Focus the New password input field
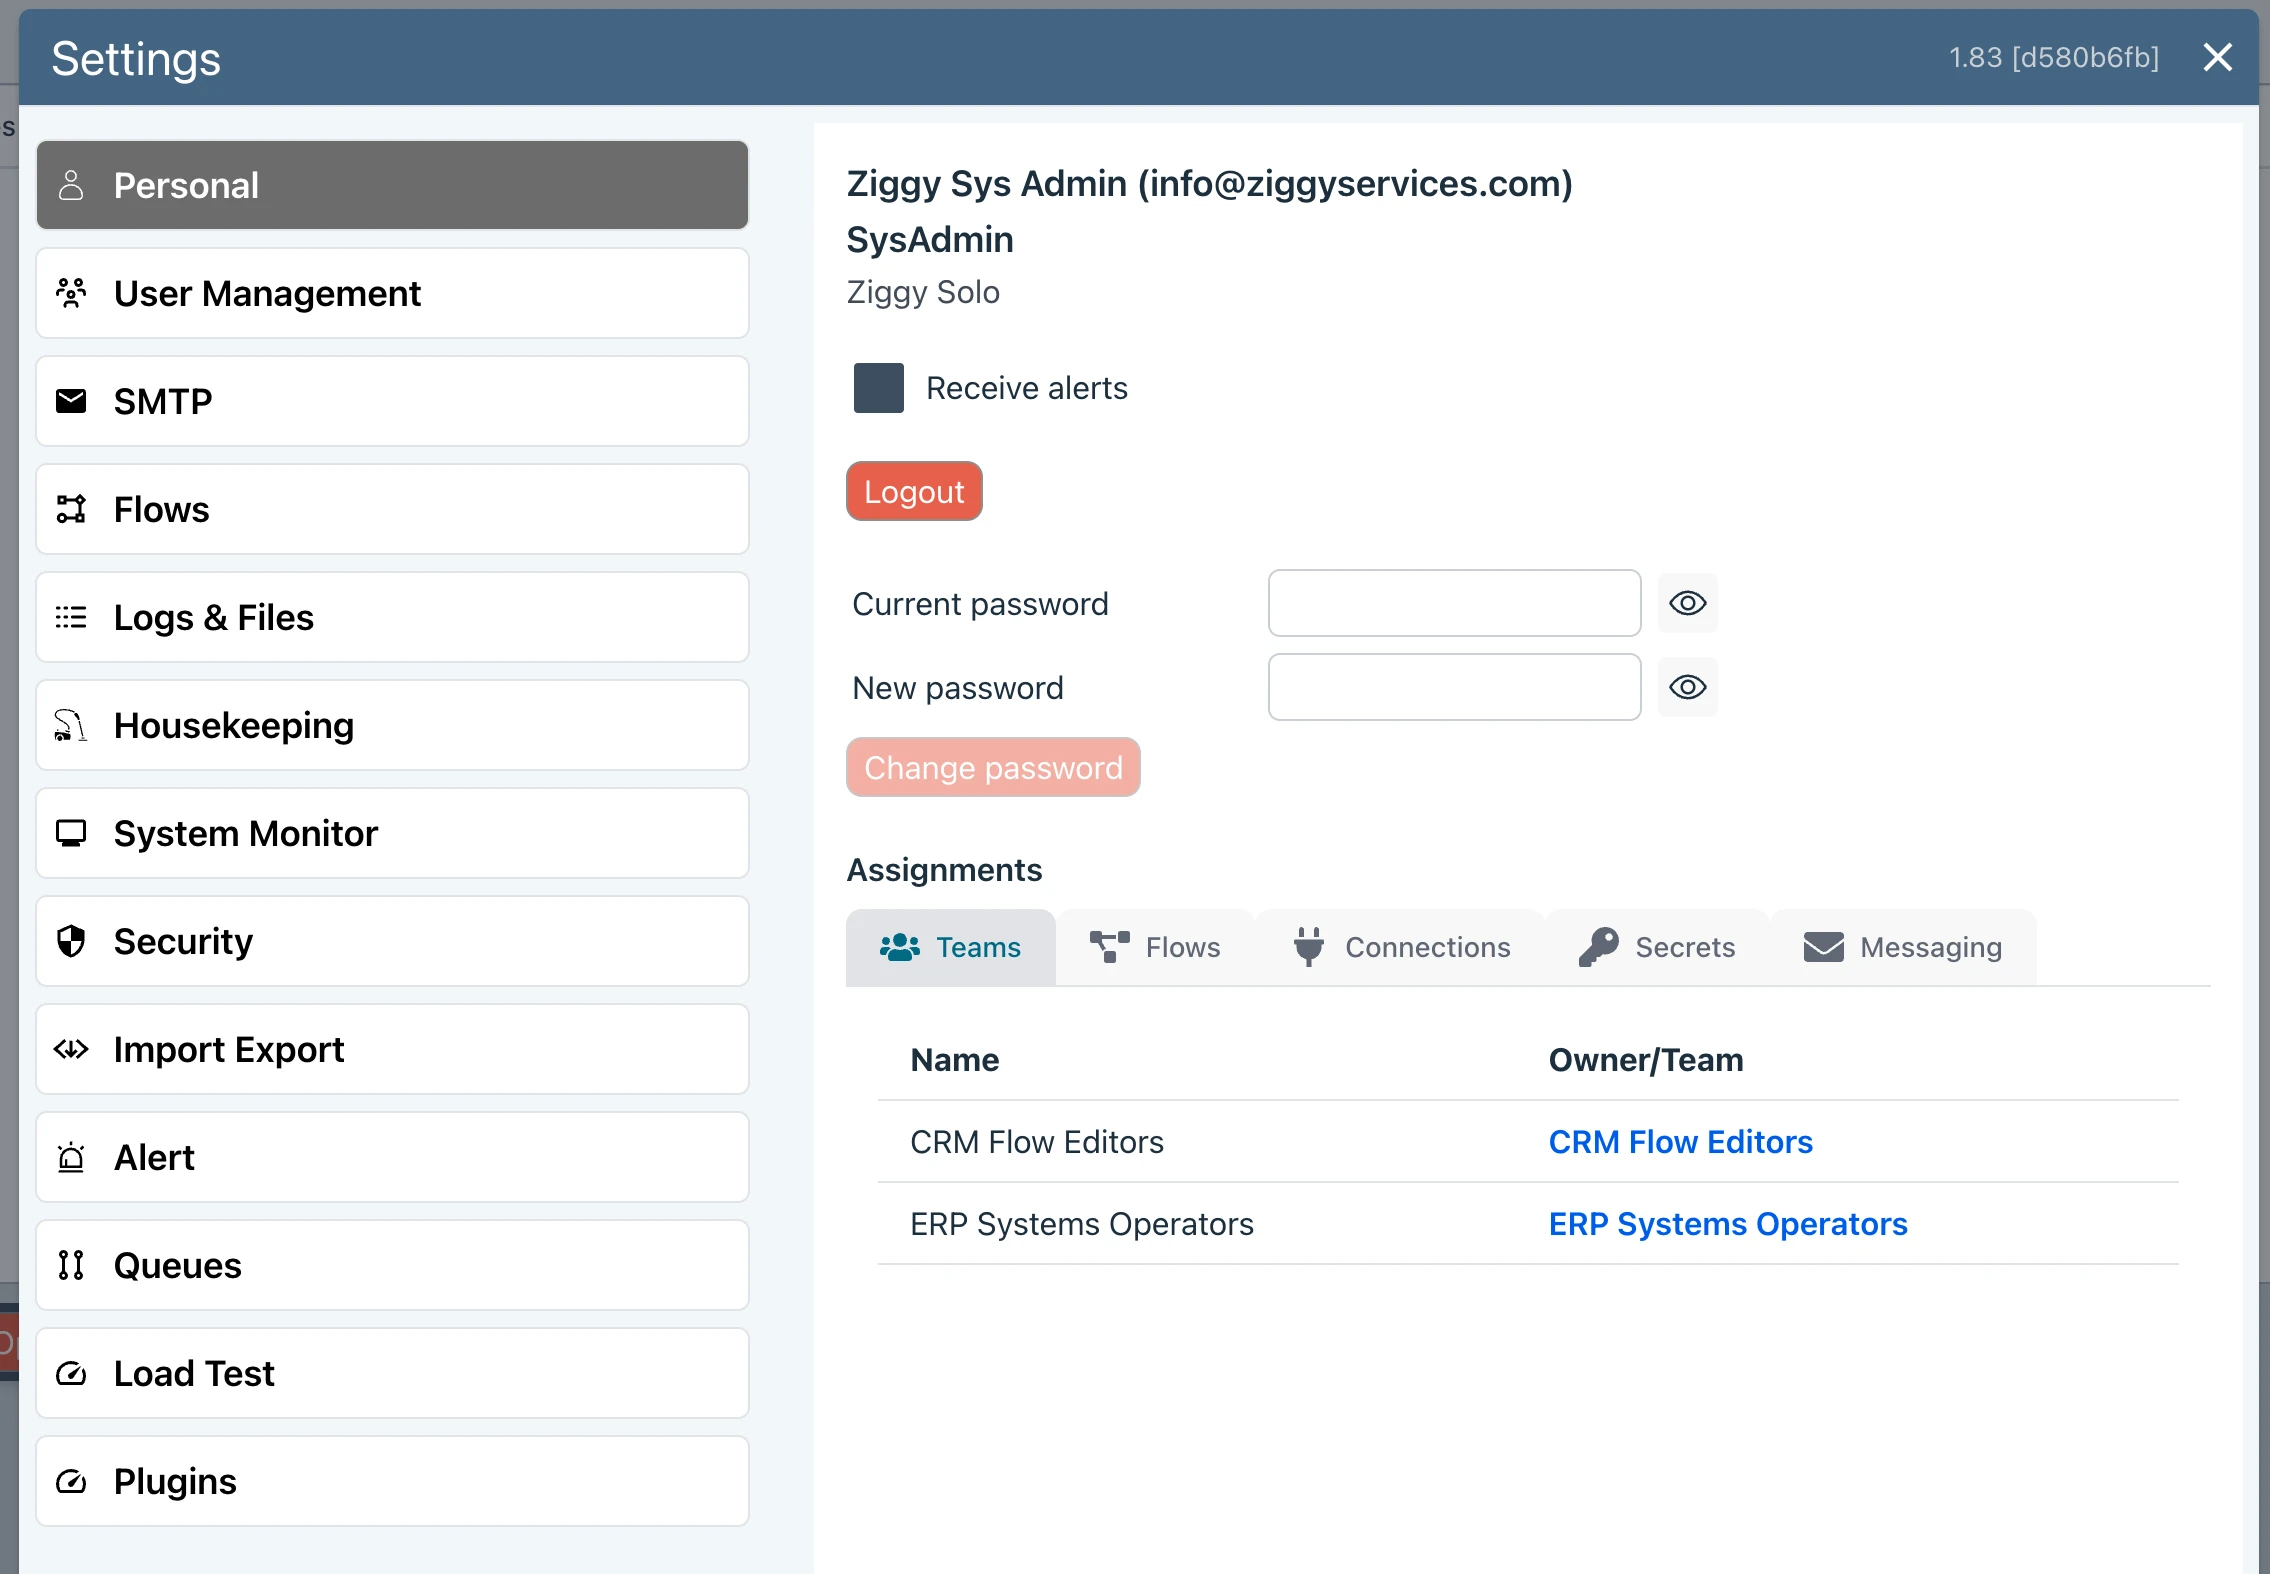2270x1574 pixels. (x=1454, y=687)
